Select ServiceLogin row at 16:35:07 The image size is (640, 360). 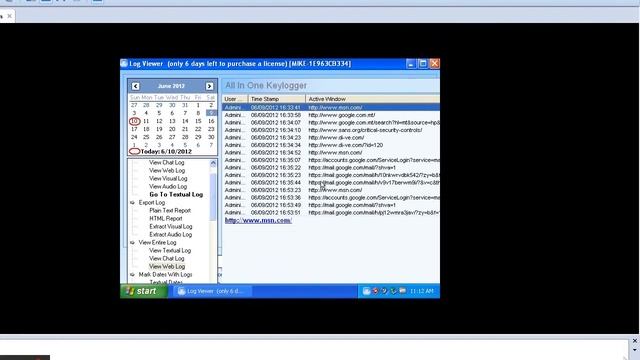pyautogui.click(x=331, y=160)
